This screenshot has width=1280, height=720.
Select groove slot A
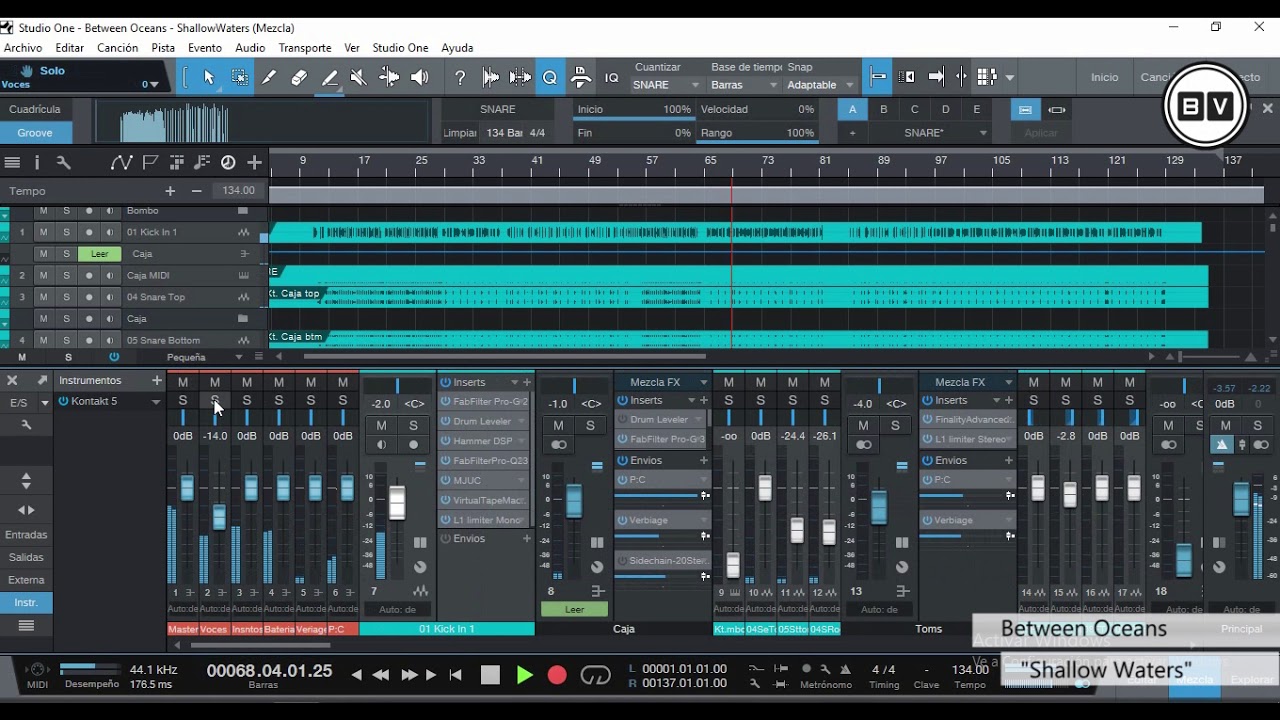coord(852,109)
